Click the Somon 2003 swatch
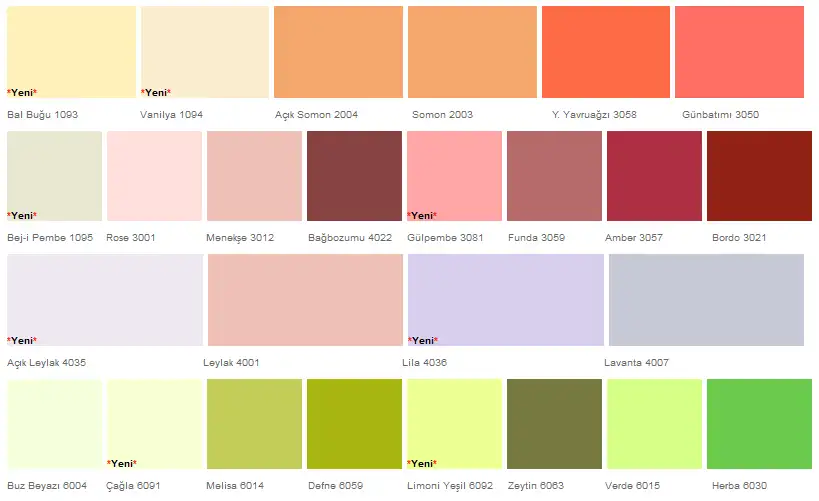The image size is (819, 501). point(472,52)
